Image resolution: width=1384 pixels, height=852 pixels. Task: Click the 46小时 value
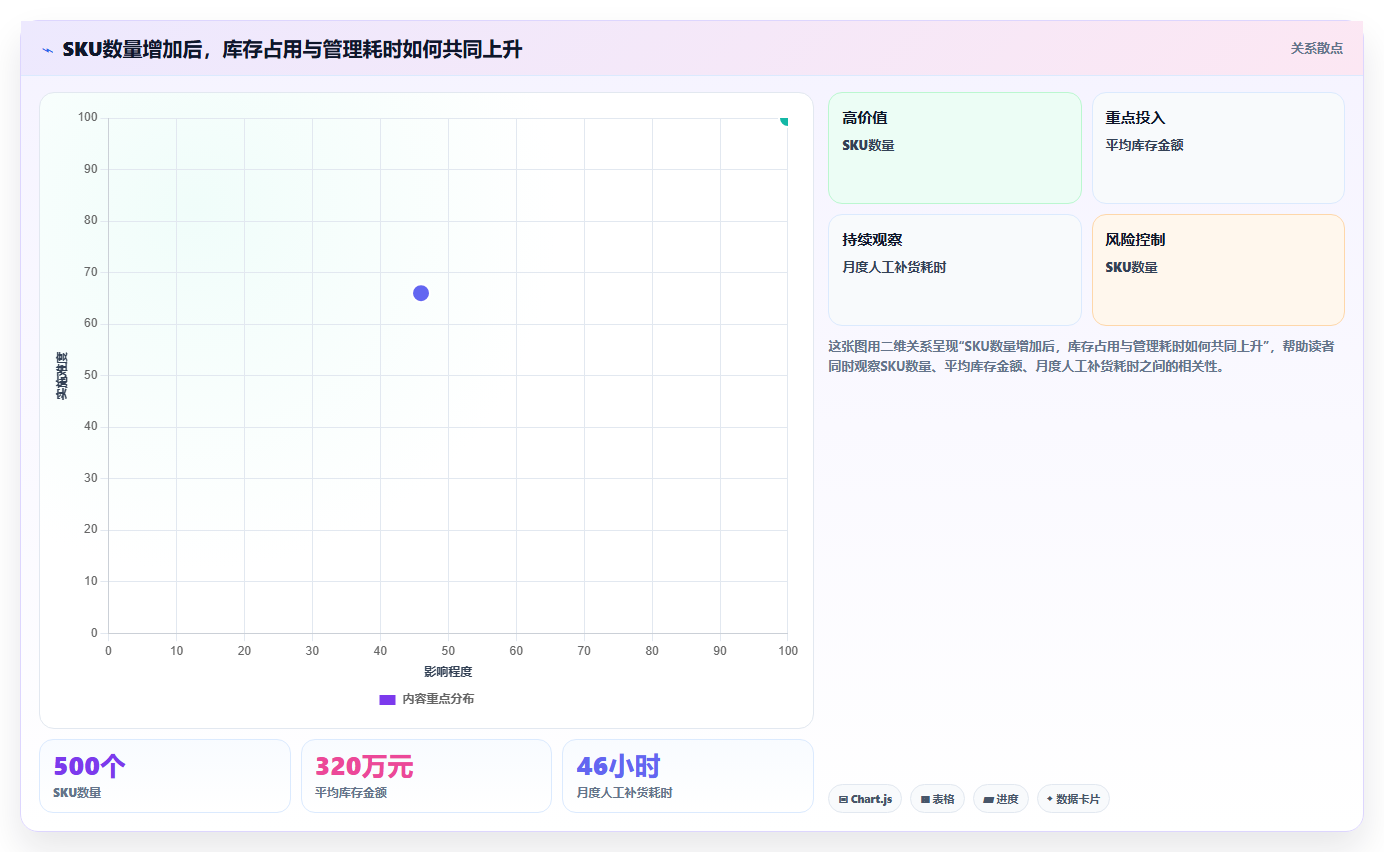click(x=618, y=767)
